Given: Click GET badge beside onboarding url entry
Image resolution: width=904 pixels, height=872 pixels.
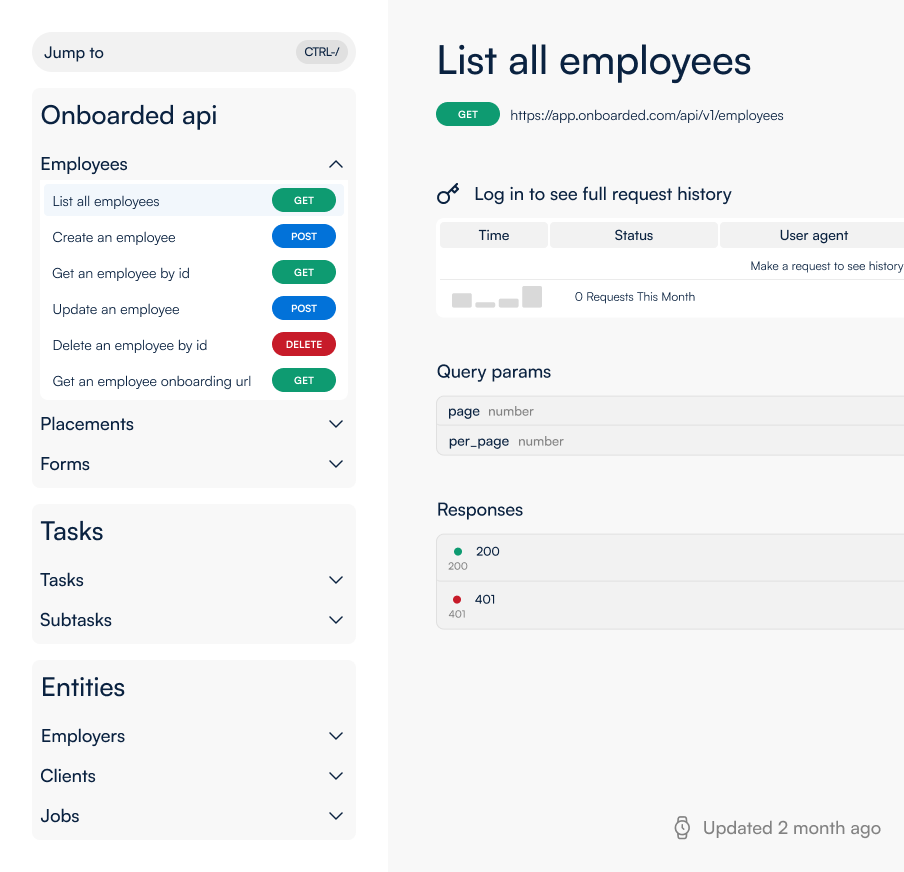Looking at the screenshot, I should coord(304,380).
